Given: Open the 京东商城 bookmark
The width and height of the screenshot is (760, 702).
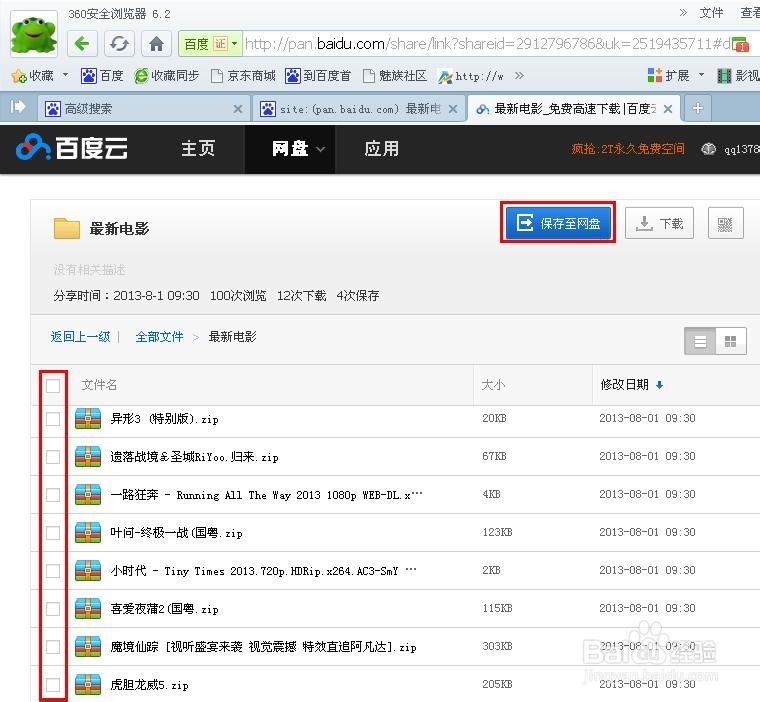Looking at the screenshot, I should point(243,76).
